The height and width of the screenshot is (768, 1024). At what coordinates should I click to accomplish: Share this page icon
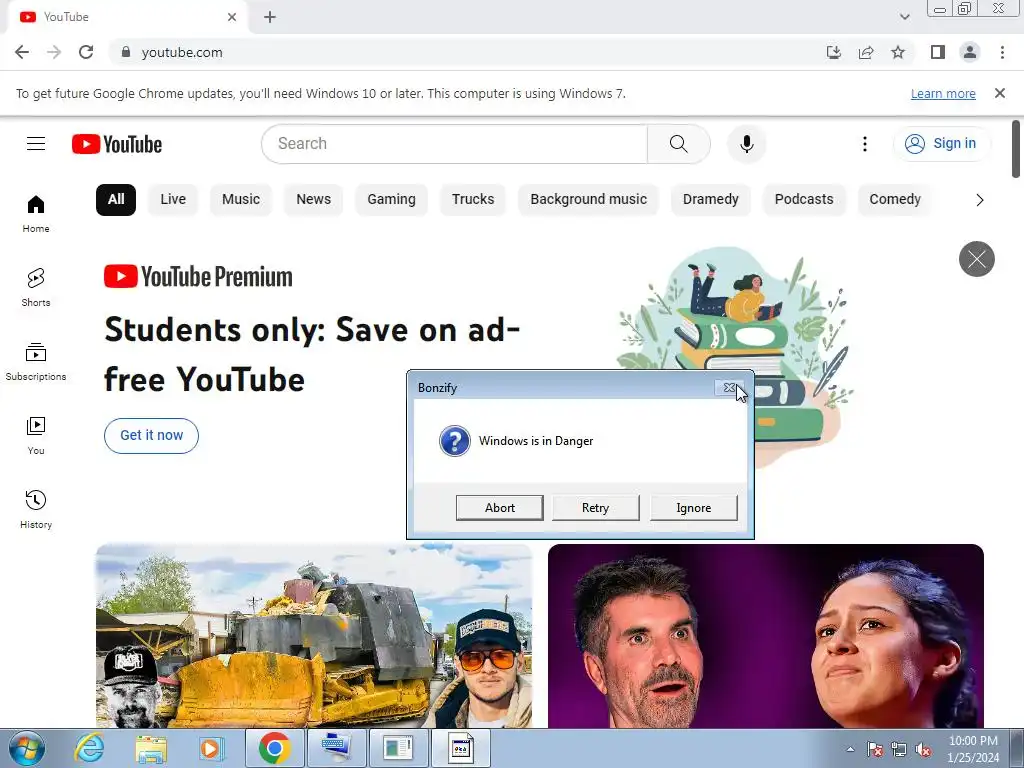click(866, 52)
